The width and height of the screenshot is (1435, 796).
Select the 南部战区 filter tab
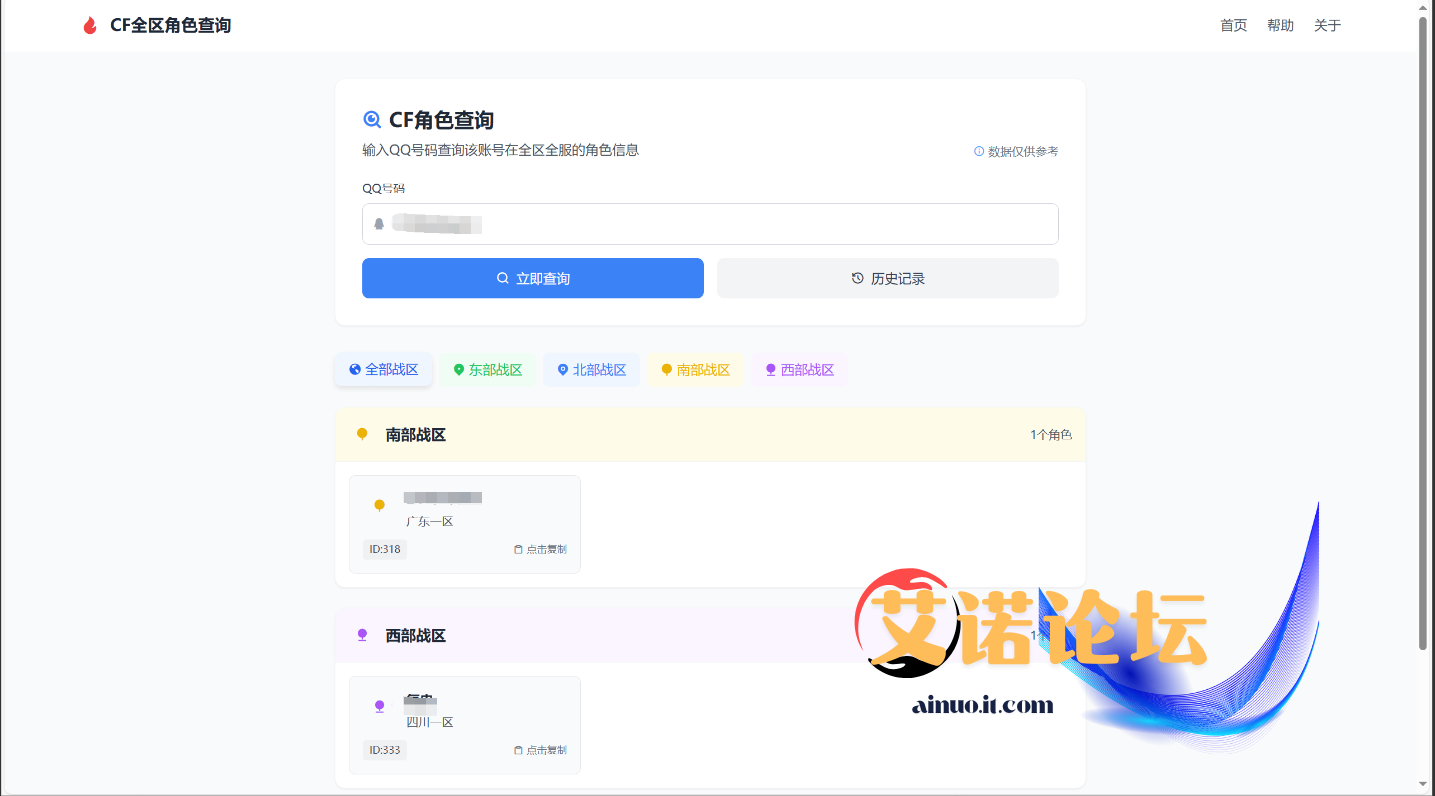click(x=695, y=370)
